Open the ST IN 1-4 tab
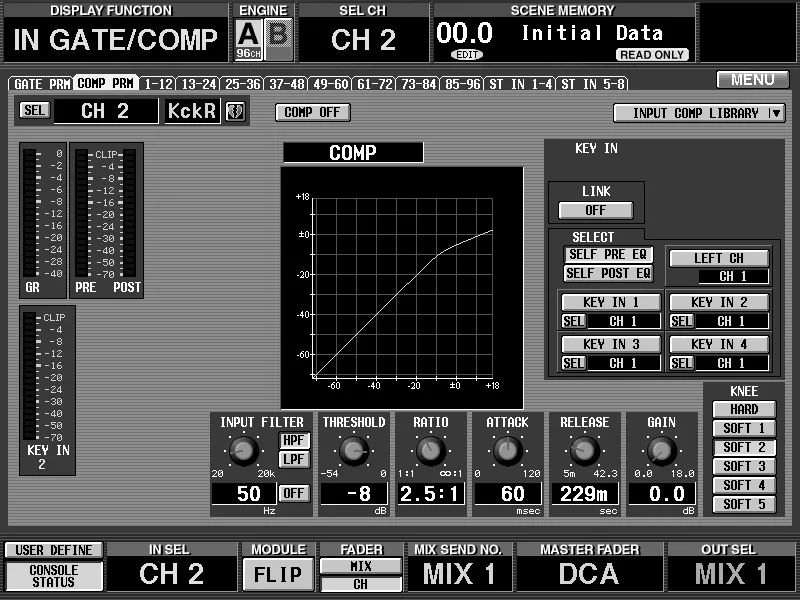This screenshot has width=800, height=600. (x=520, y=84)
